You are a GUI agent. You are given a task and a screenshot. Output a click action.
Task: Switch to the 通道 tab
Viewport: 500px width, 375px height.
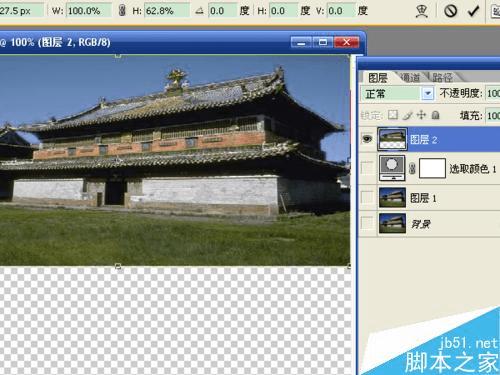410,78
